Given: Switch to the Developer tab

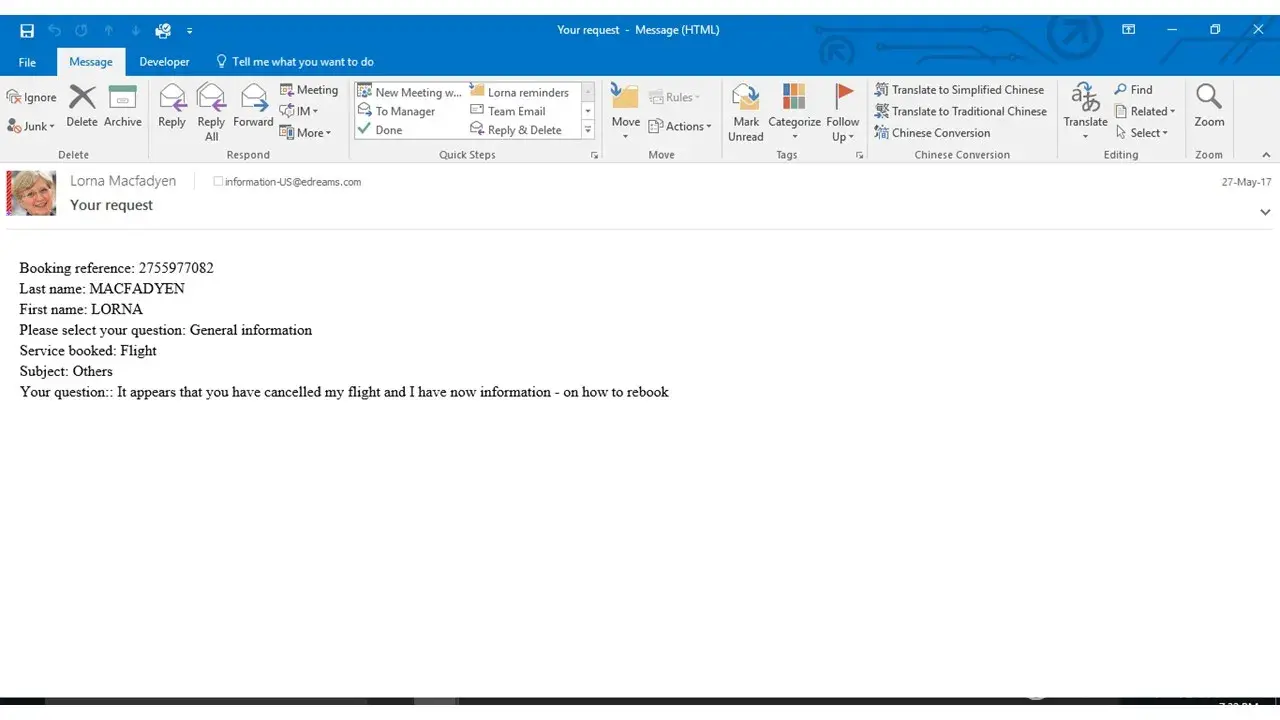Looking at the screenshot, I should 164,62.
